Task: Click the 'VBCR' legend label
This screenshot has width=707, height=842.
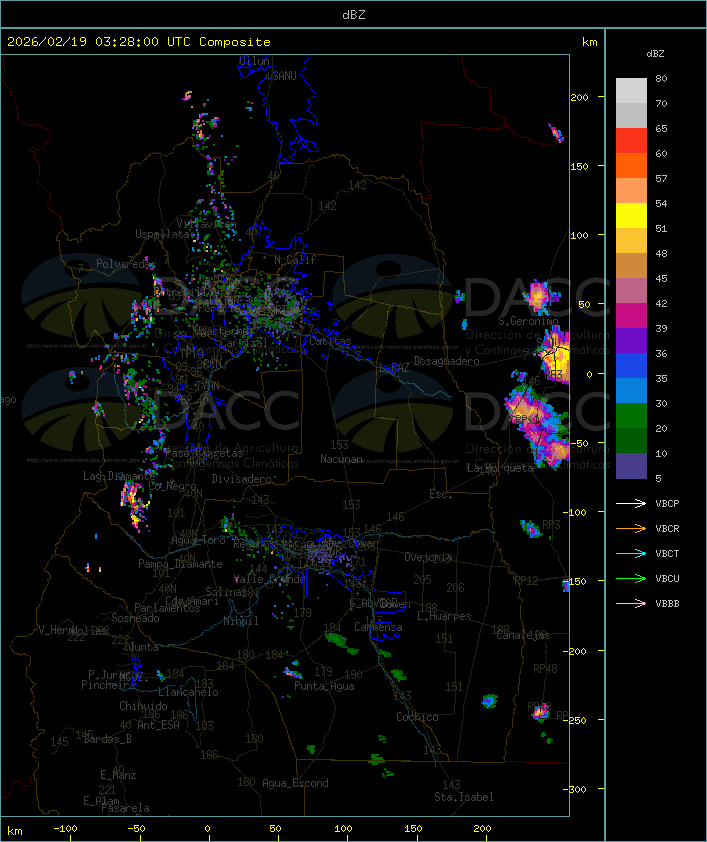Action: click(667, 528)
